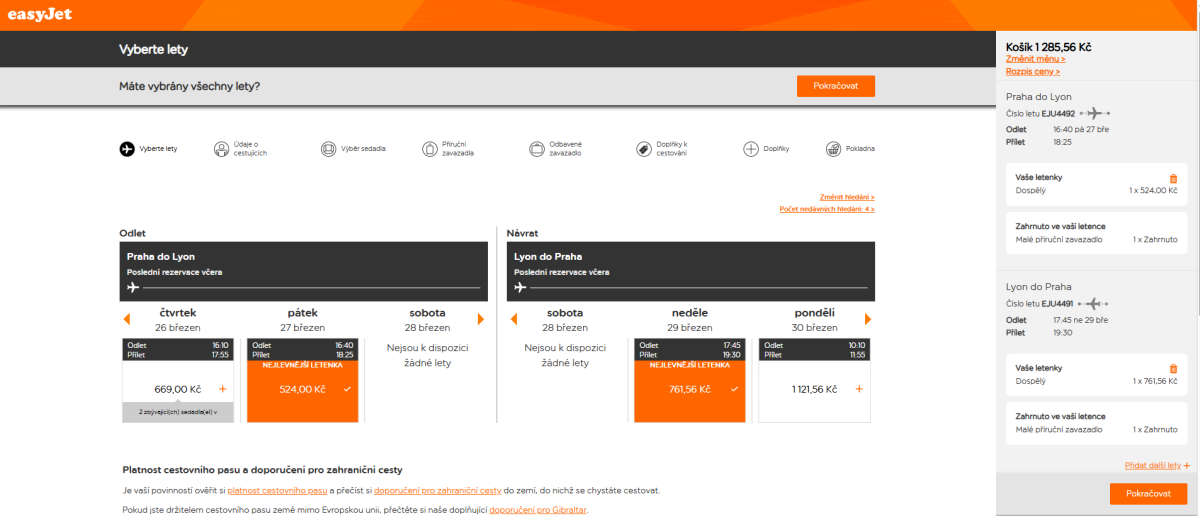Open the Změnit měnu currency link
Image resolution: width=1200 pixels, height=516 pixels.
click(x=1035, y=59)
